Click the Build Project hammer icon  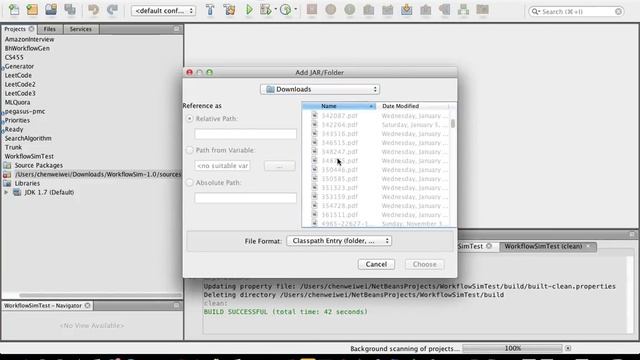tap(210, 9)
